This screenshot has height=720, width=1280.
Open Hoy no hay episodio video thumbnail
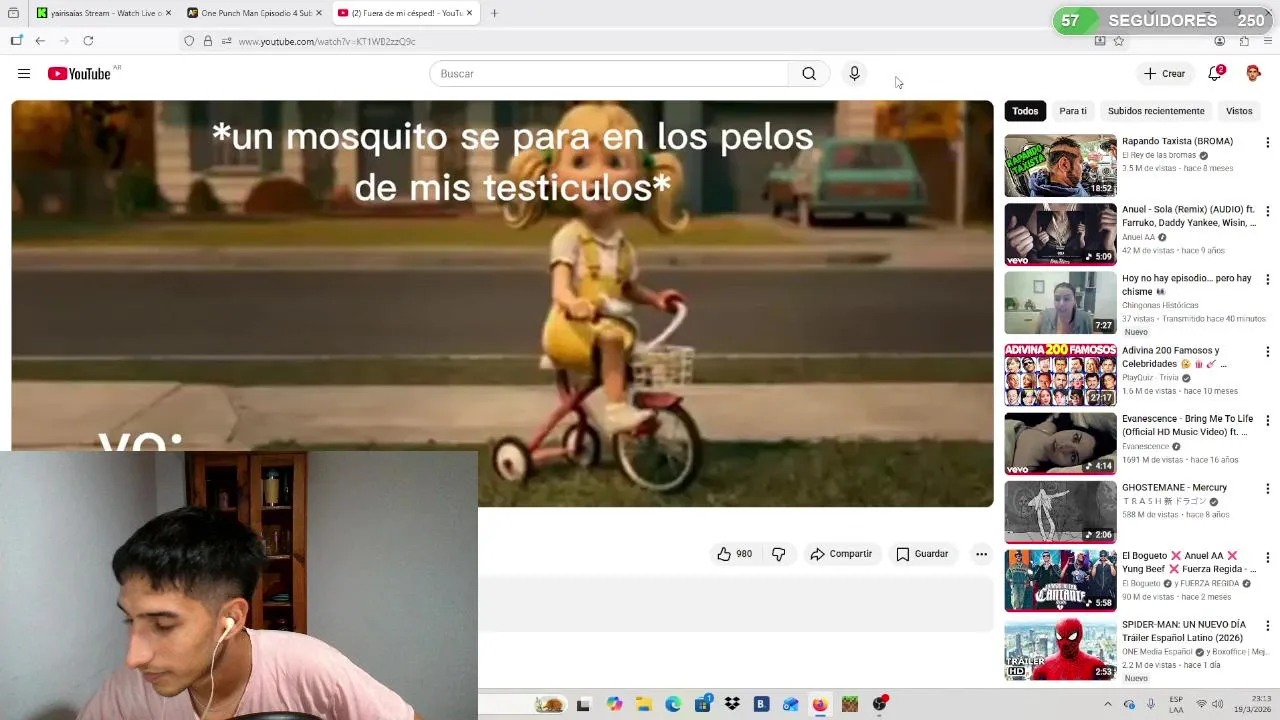click(1060, 302)
